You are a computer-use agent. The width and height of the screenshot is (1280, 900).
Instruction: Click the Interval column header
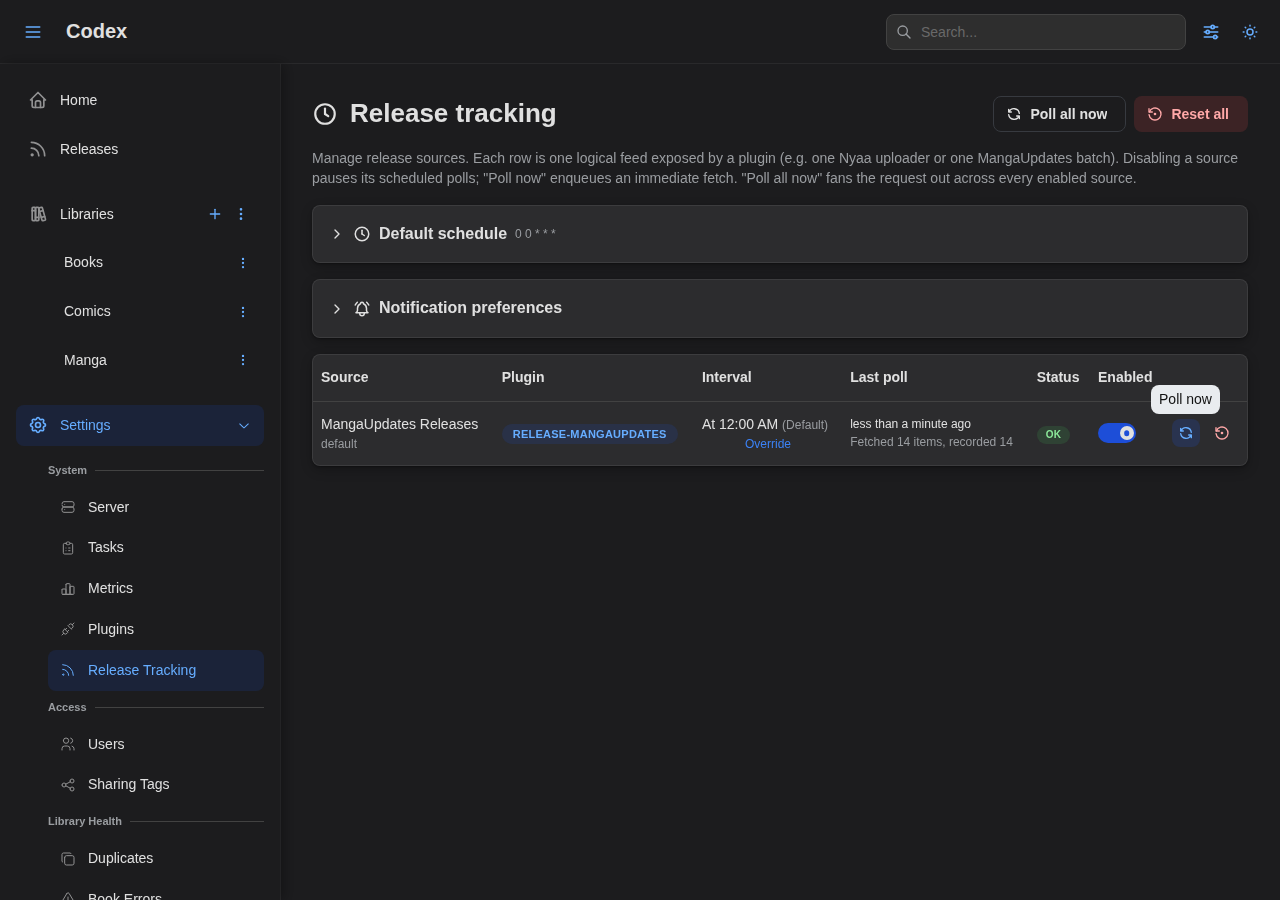click(727, 377)
